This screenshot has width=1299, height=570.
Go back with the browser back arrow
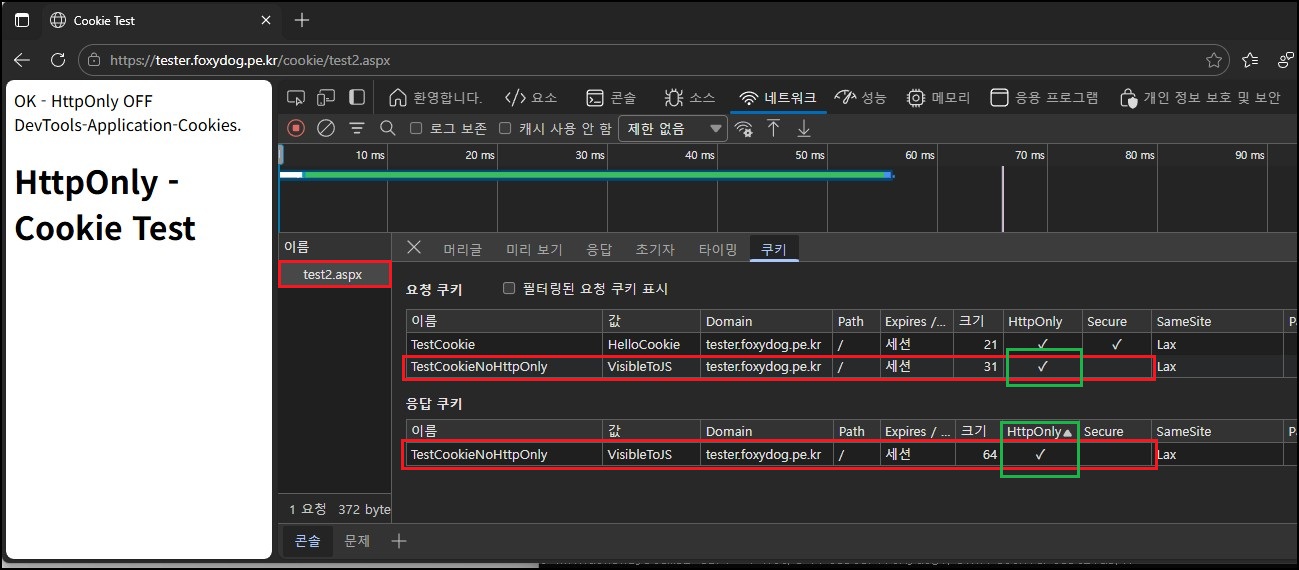tap(22, 60)
